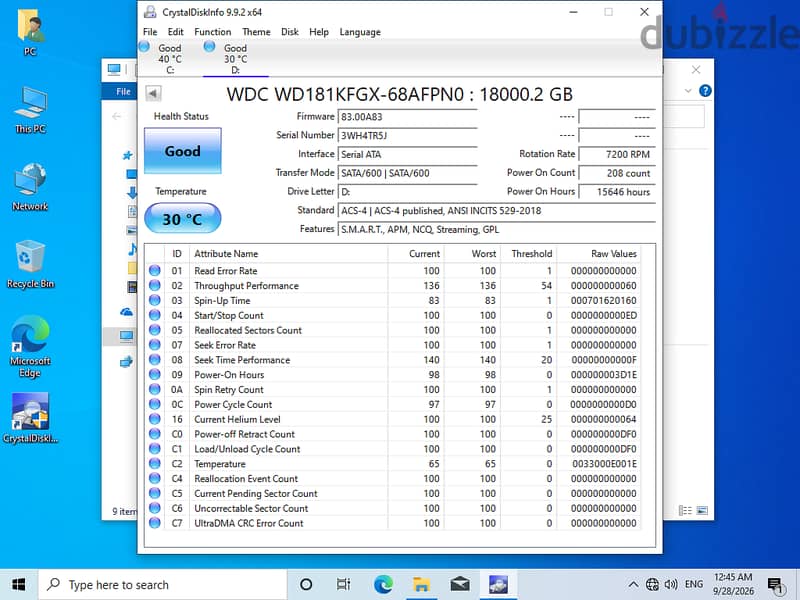
Task: Click the CrystalDiskInfo taskbar button
Action: click(498, 585)
